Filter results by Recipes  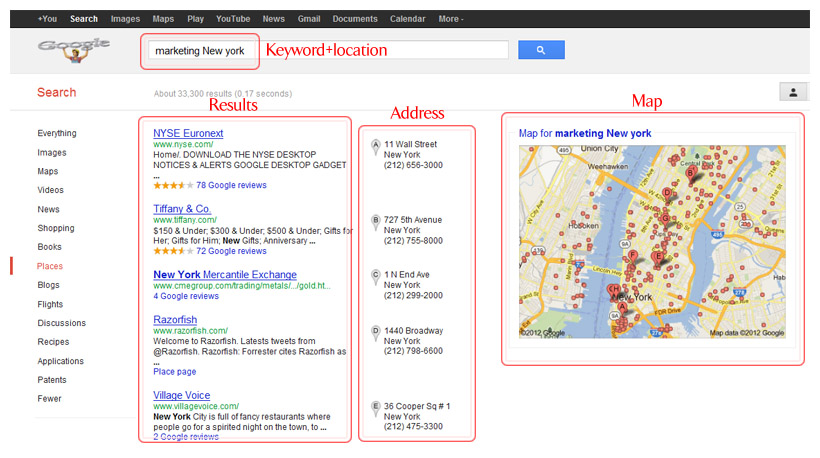point(53,342)
